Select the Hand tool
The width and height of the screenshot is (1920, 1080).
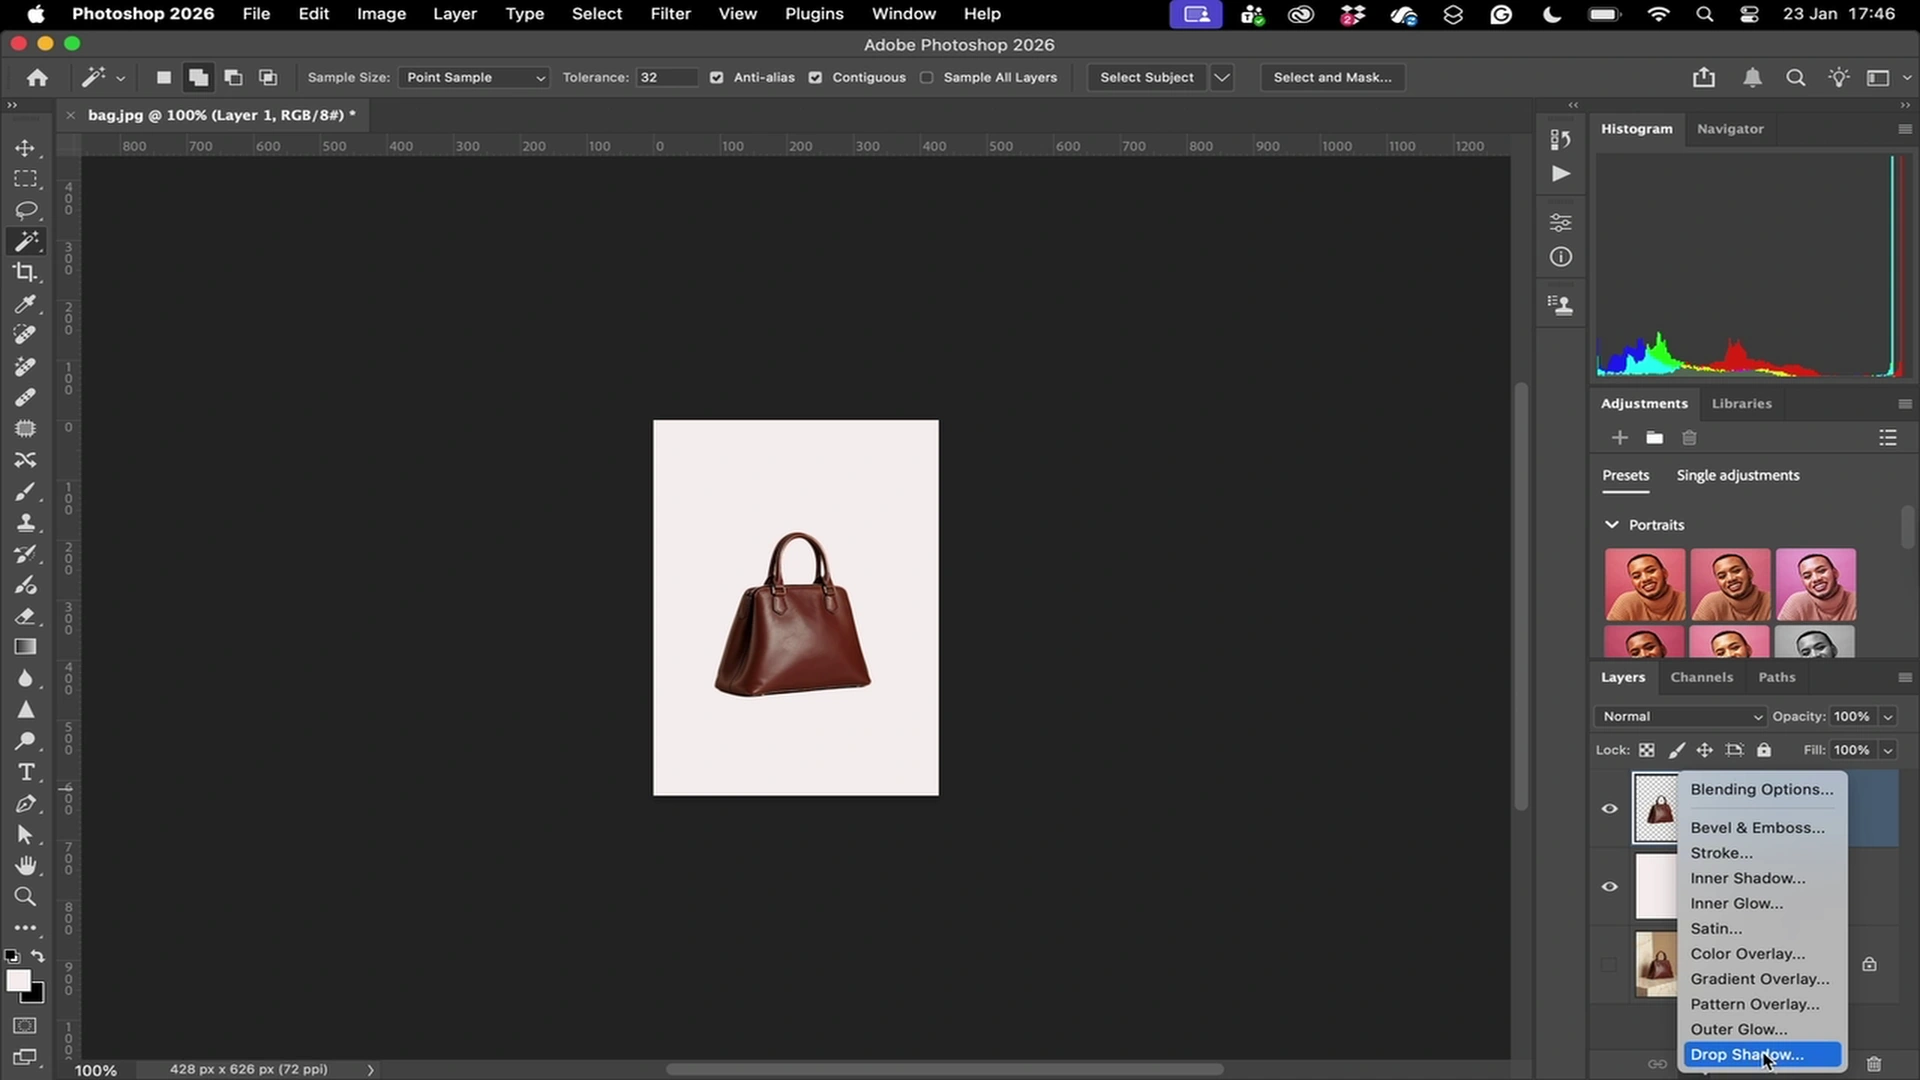tap(25, 865)
